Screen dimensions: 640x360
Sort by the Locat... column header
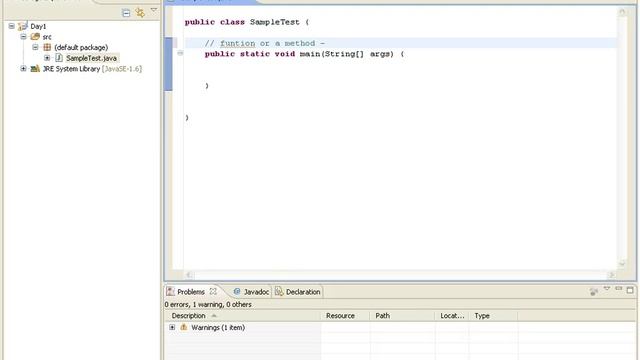pos(452,316)
